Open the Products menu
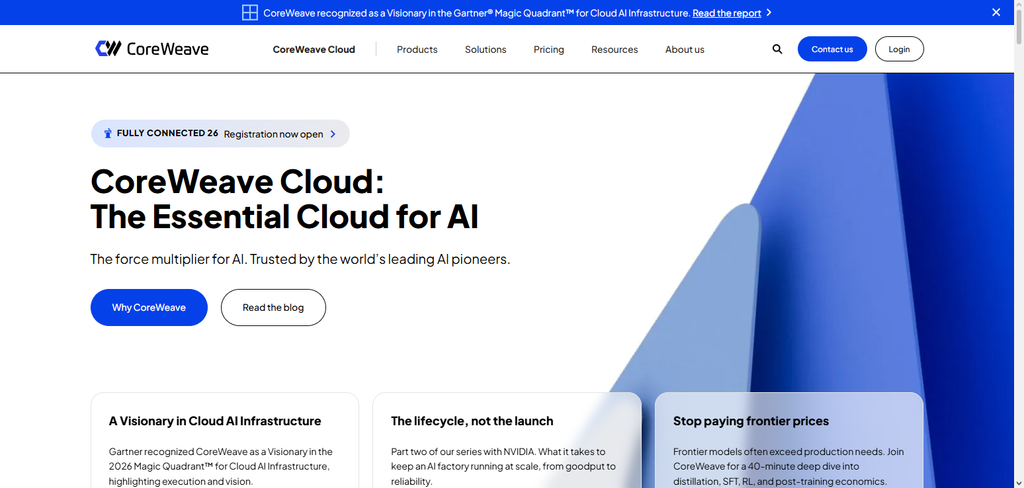The height and width of the screenshot is (488, 1024). pos(417,50)
